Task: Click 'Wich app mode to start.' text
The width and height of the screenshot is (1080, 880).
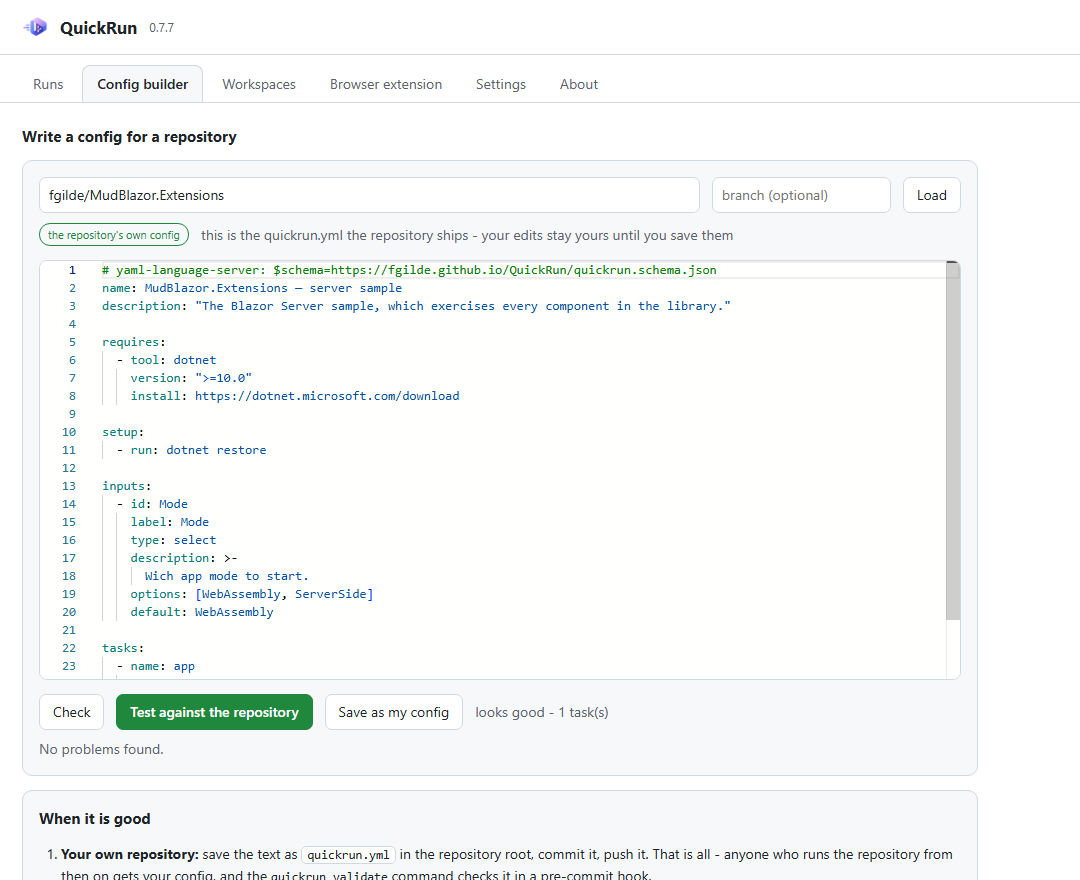Action: click(x=227, y=576)
